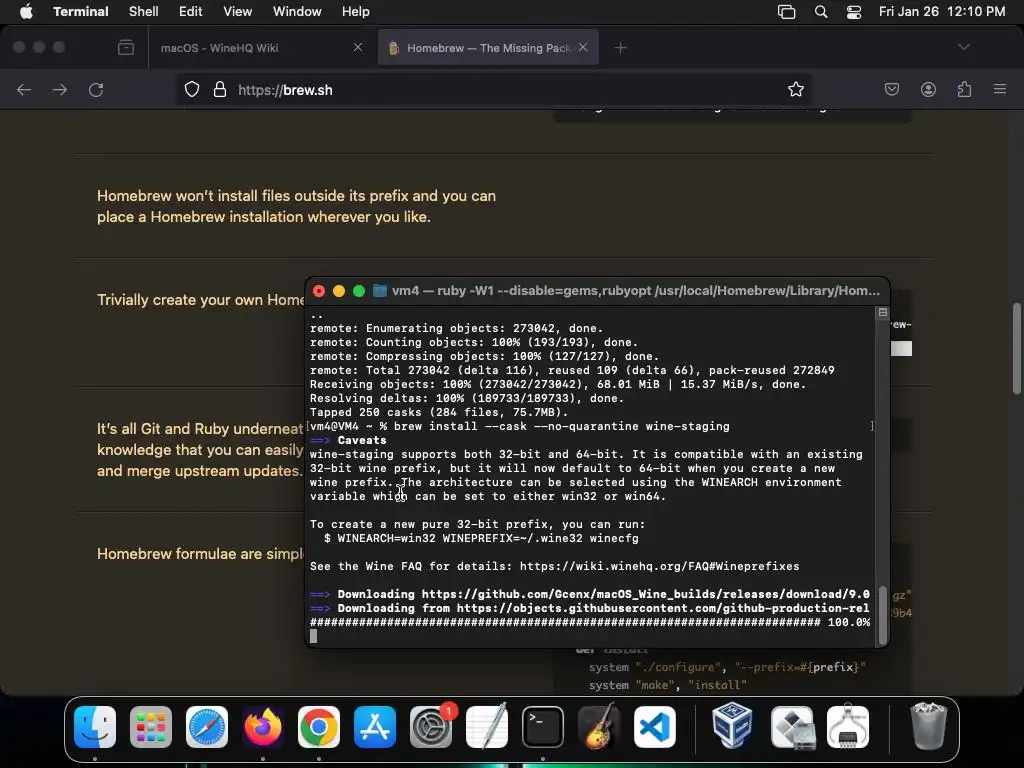Open Launchpad from the Dock
Screen dimensions: 1024x768
point(151,727)
